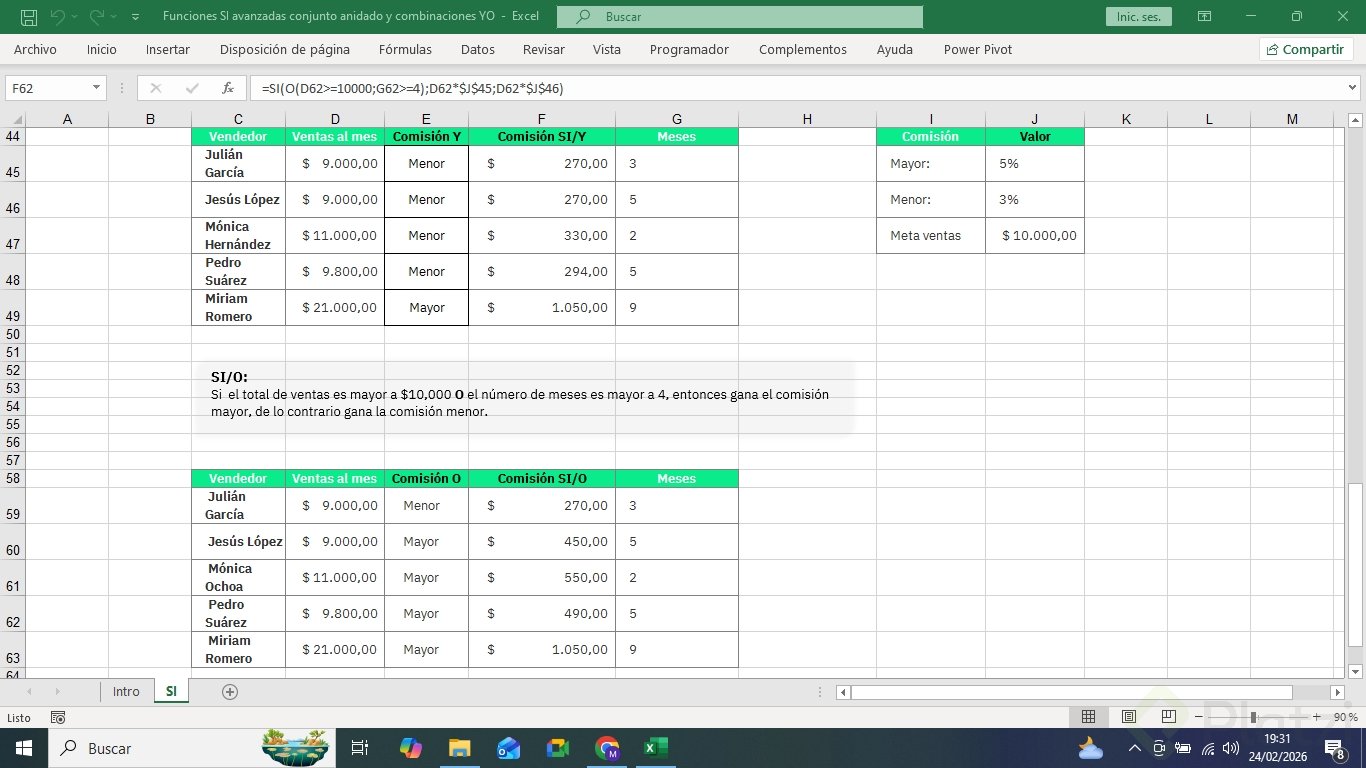Open the Customize Quick Access Toolbar arrow
The image size is (1366, 768).
tap(136, 17)
